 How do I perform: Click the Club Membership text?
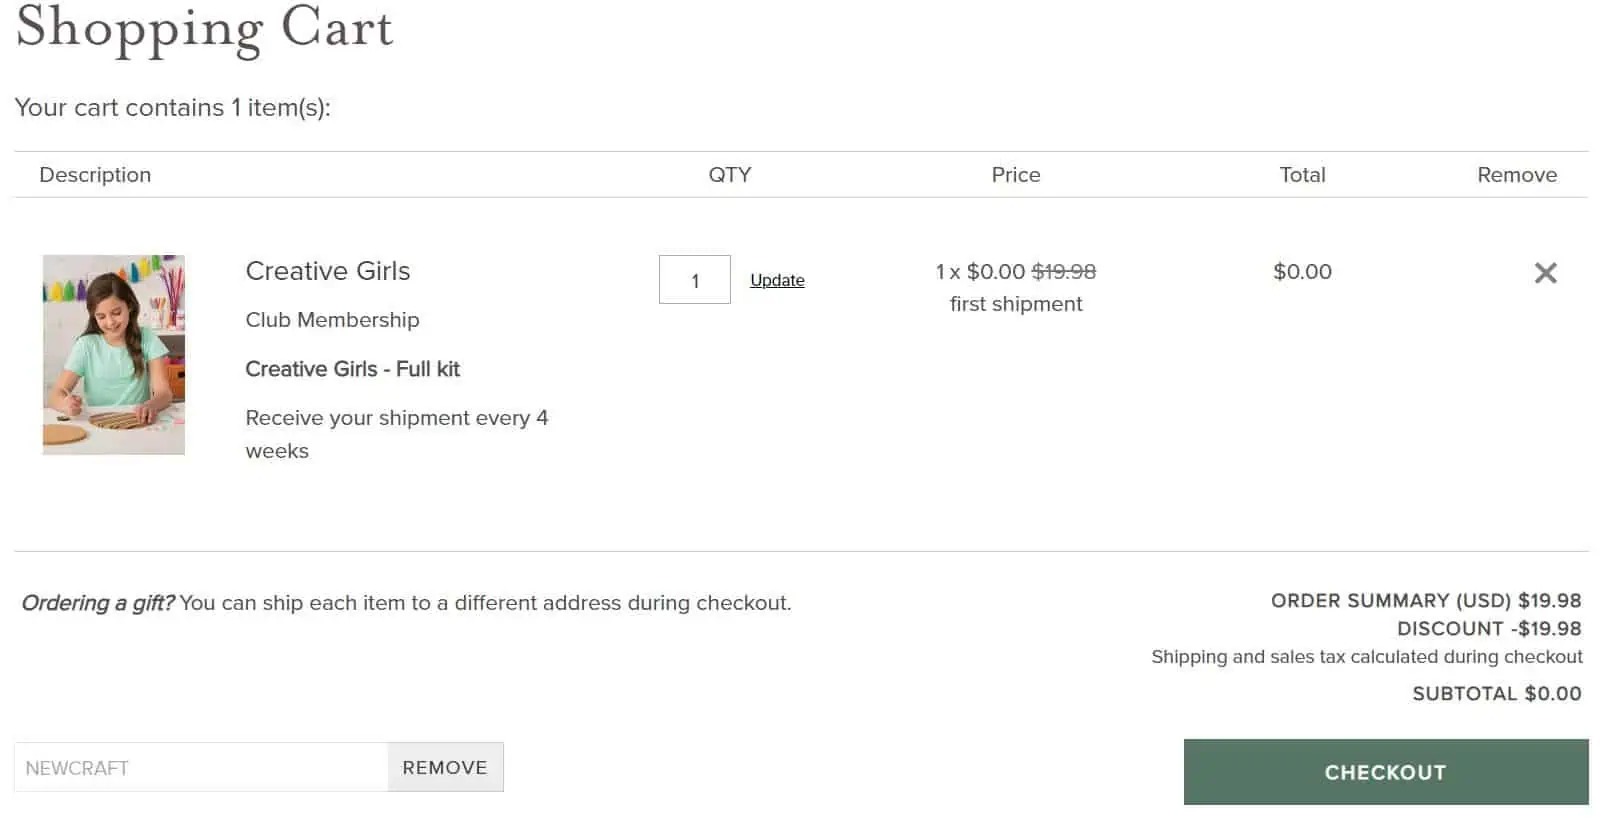pos(332,320)
